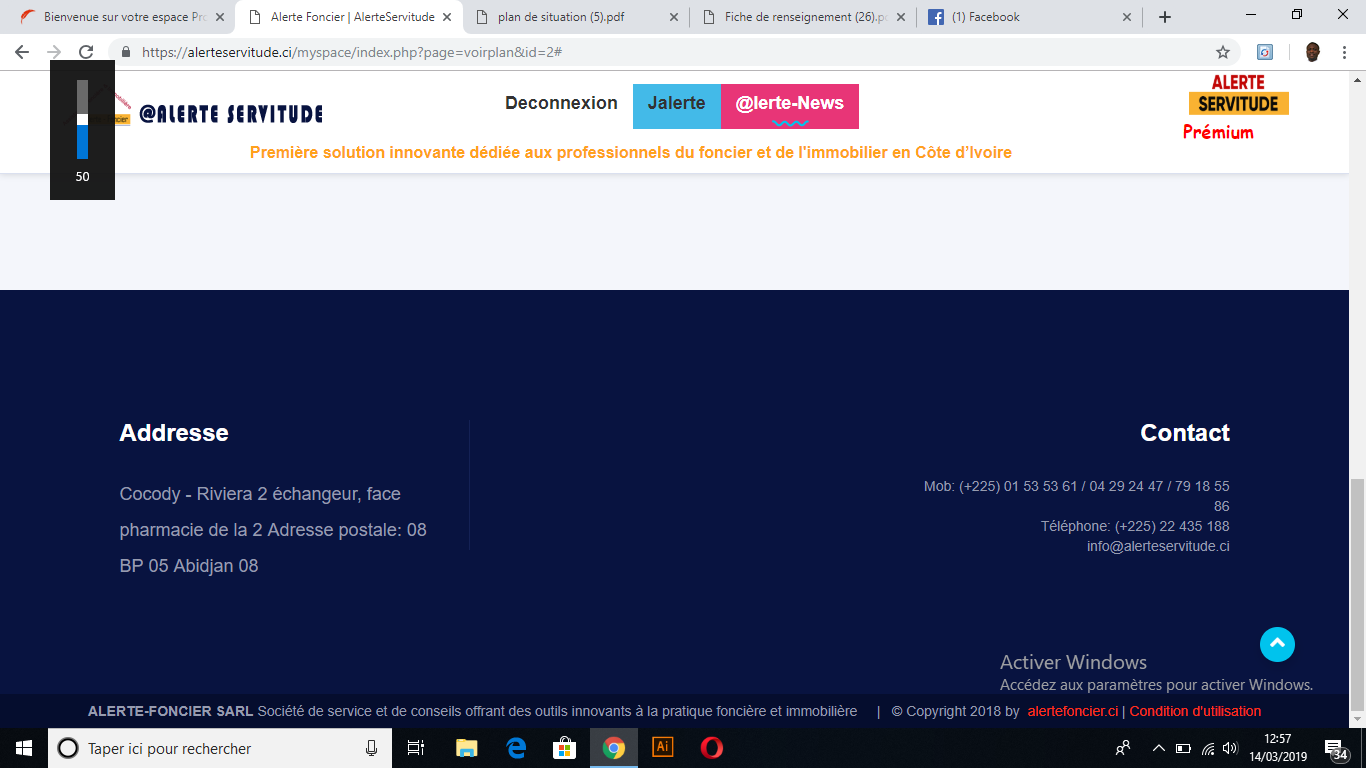Click the Chrome profile avatar icon
Viewport: 1366px width, 768px height.
[1312, 52]
